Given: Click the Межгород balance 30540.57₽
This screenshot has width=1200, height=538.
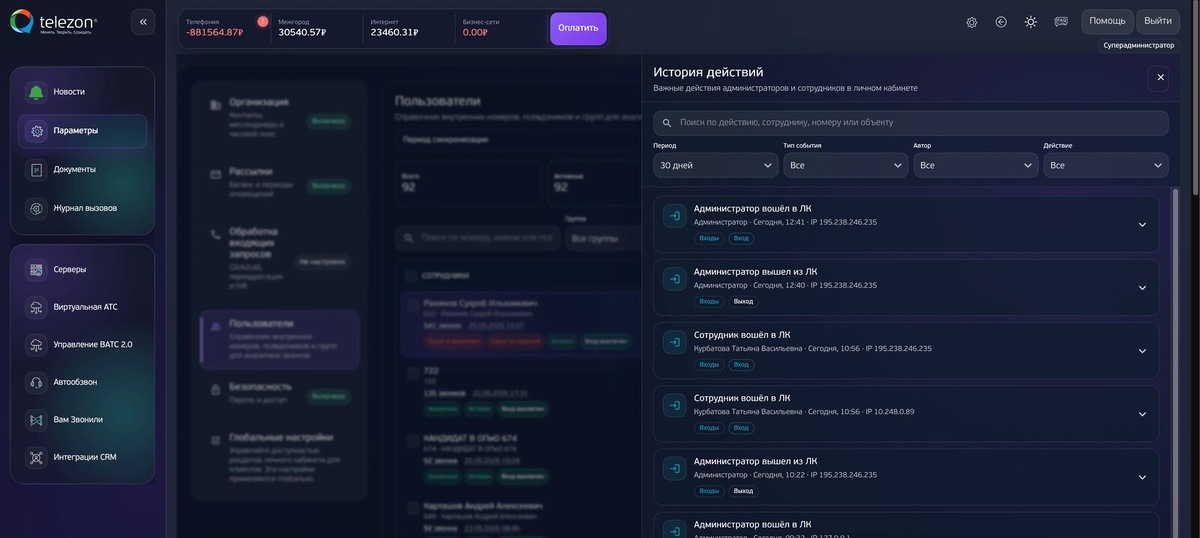Looking at the screenshot, I should [302, 32].
